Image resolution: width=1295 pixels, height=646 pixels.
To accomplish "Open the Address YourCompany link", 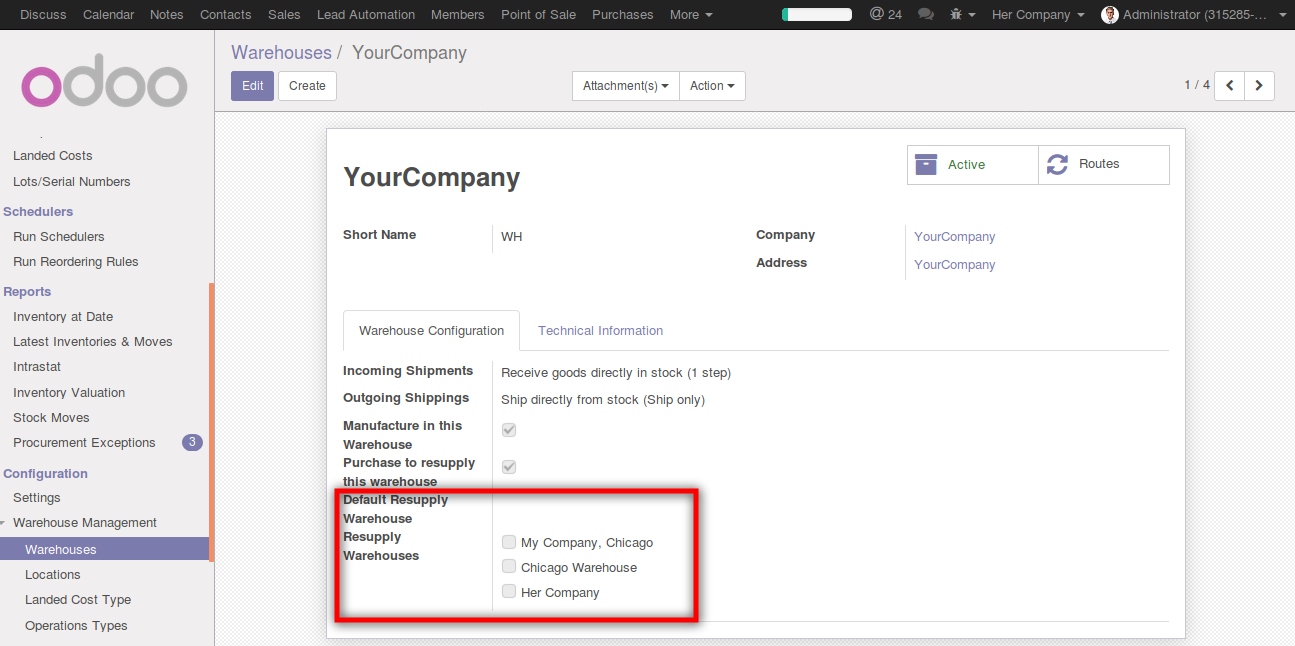I will (955, 265).
